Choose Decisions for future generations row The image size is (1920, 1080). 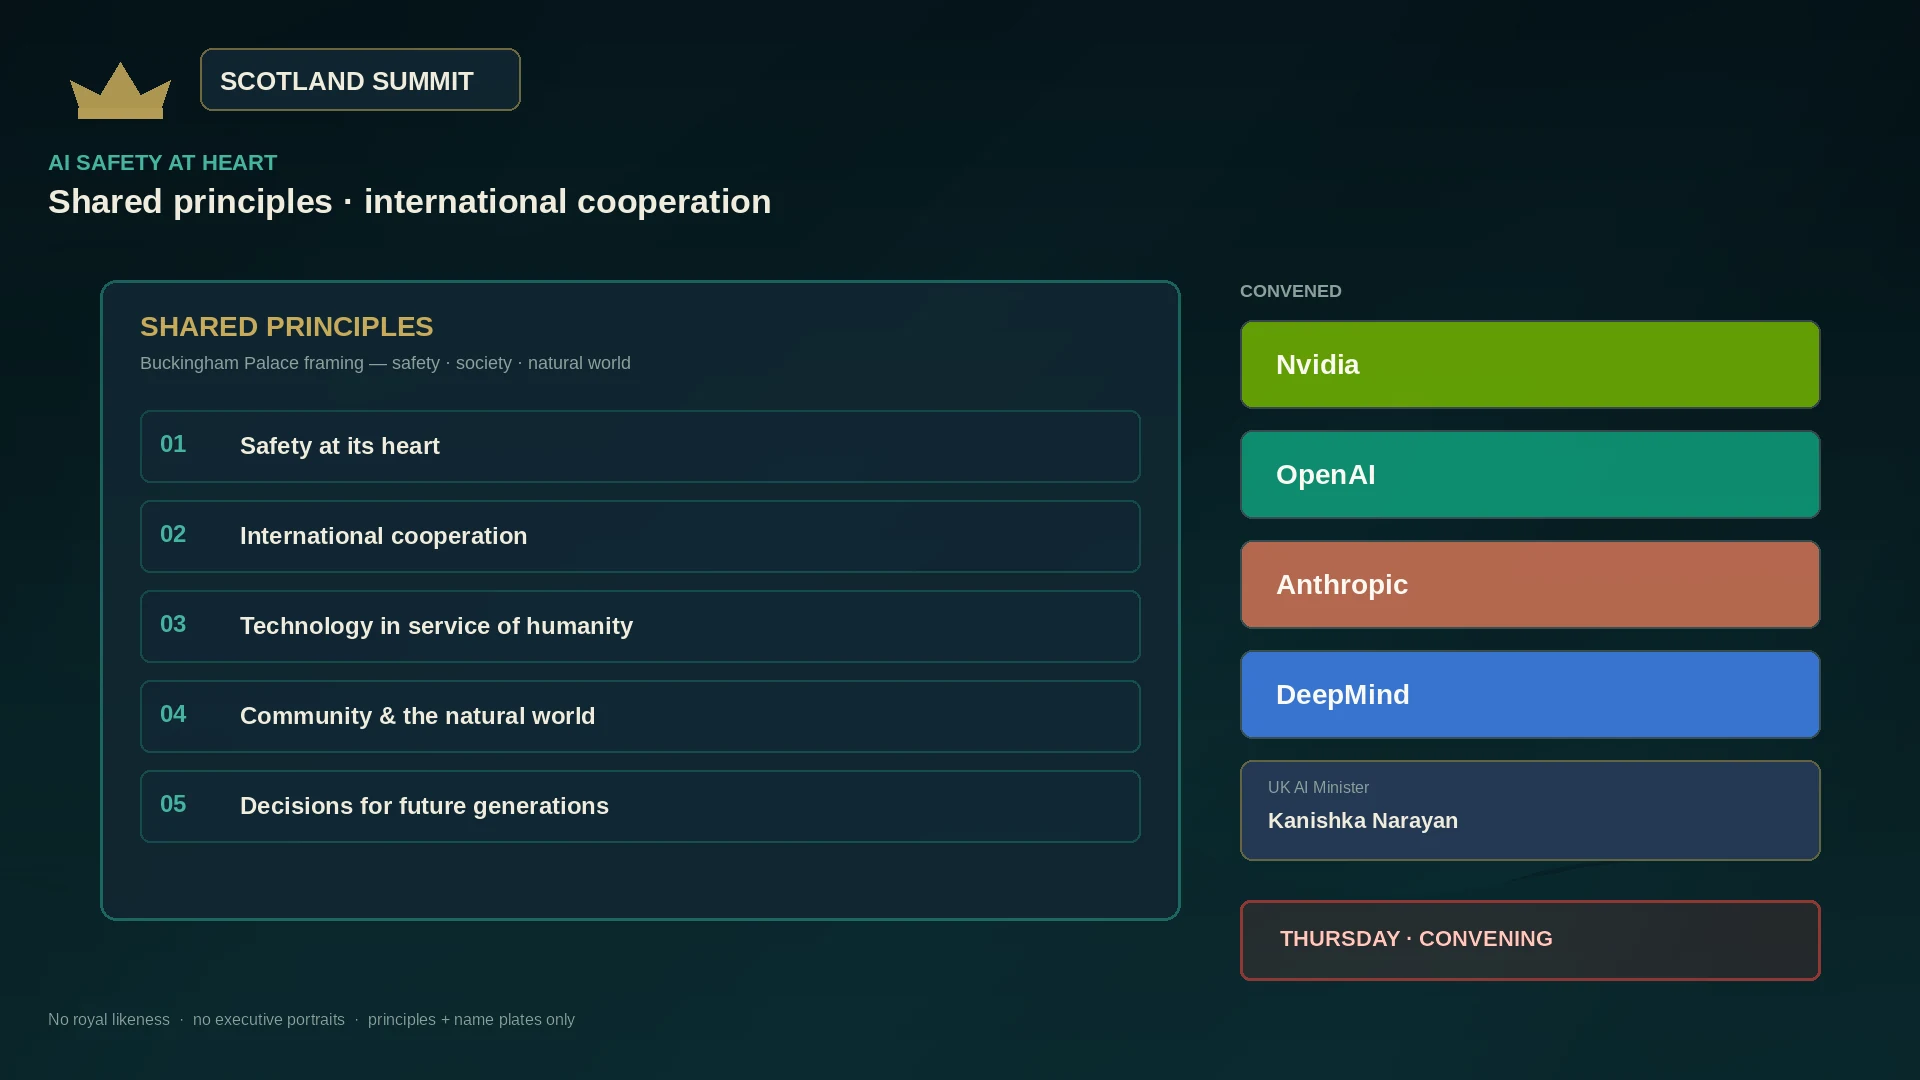click(640, 806)
